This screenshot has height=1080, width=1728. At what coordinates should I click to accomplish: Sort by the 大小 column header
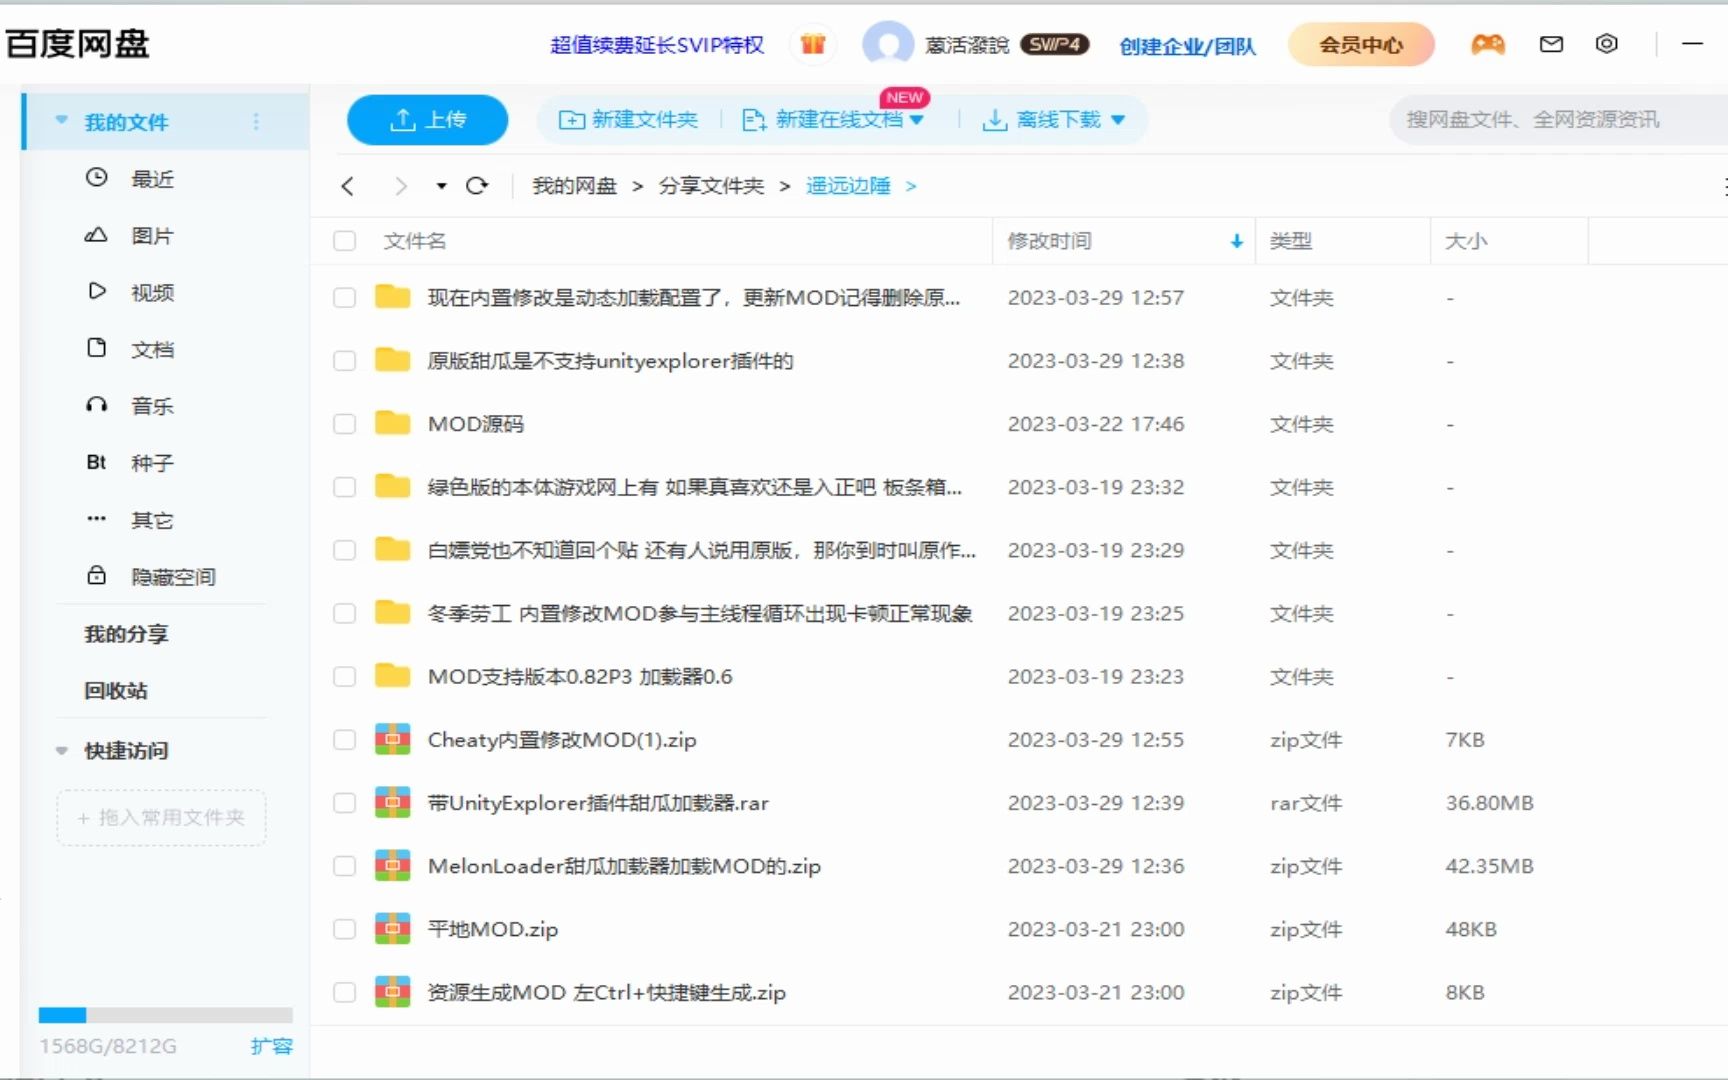tap(1466, 241)
